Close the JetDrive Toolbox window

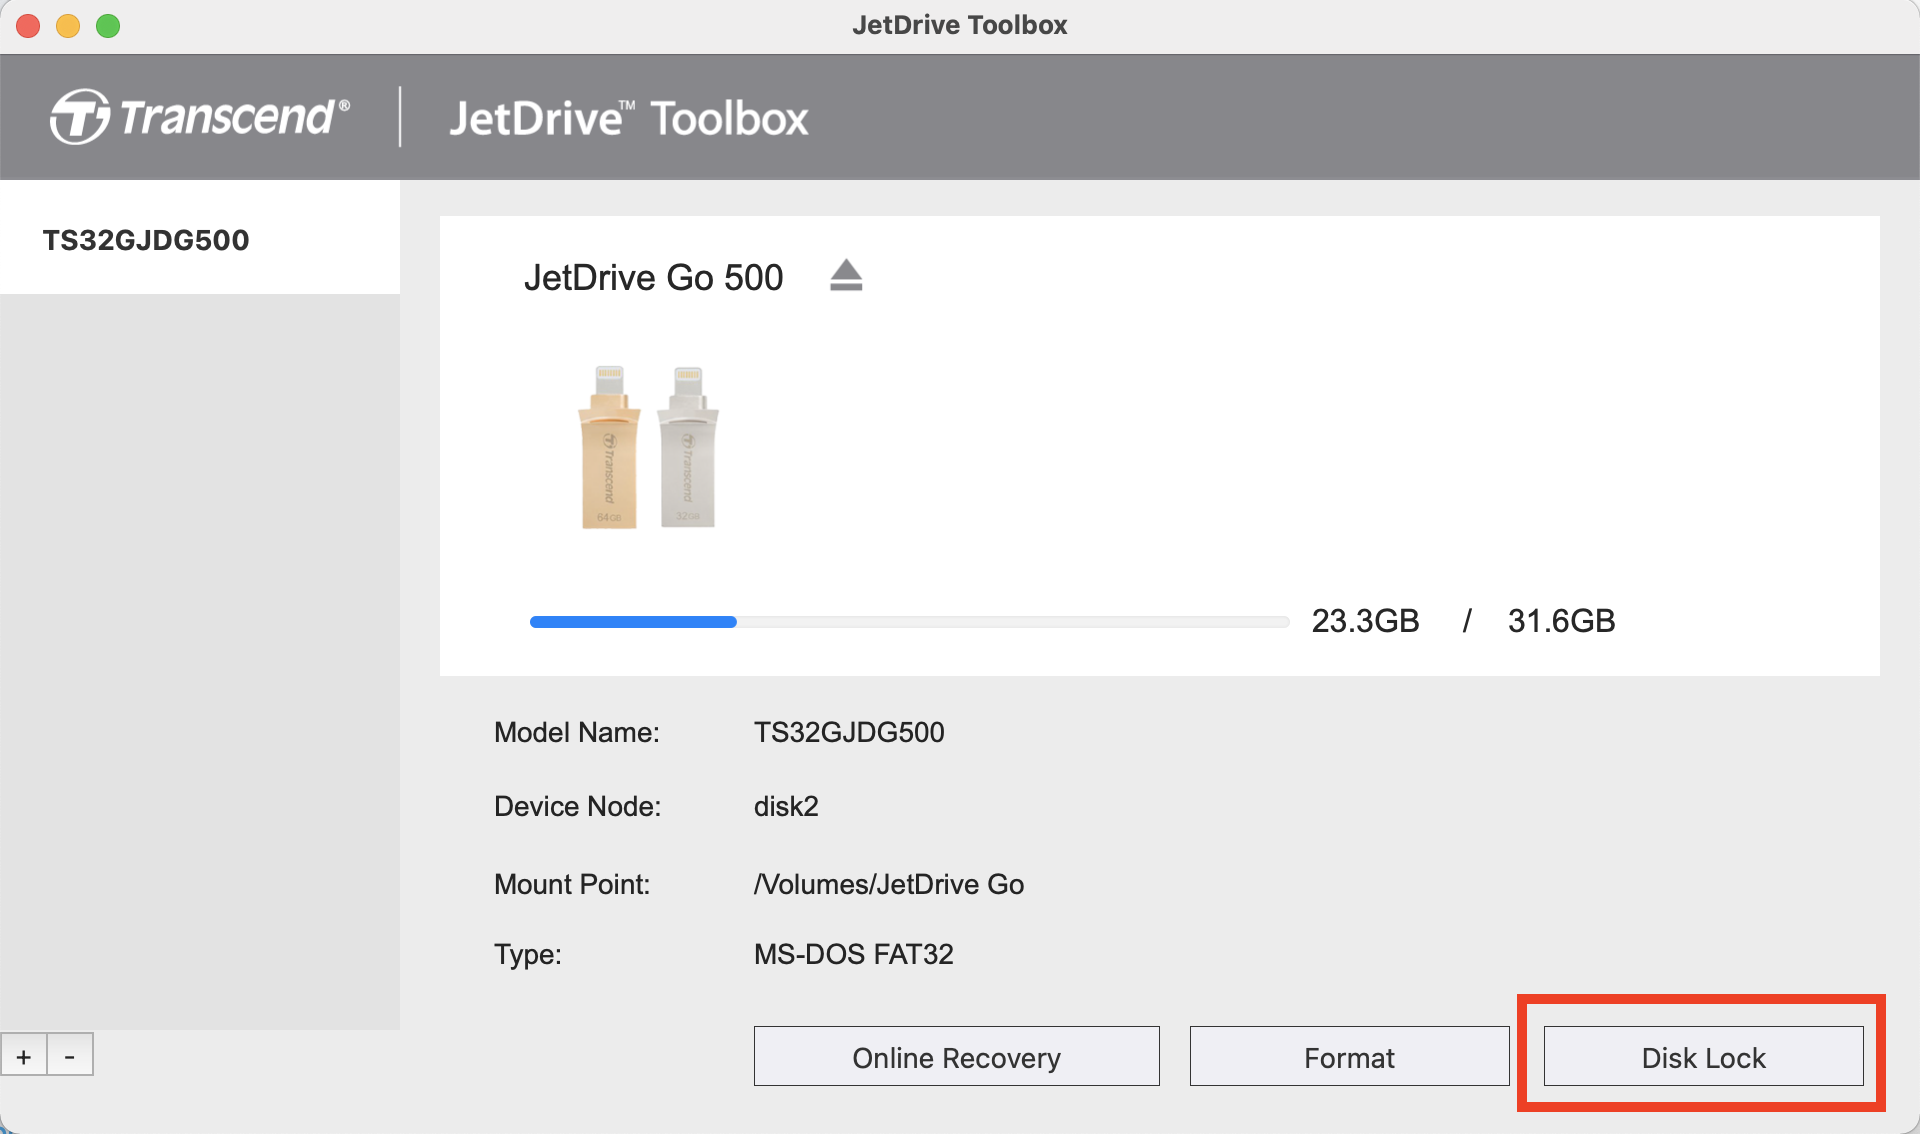pos(28,26)
